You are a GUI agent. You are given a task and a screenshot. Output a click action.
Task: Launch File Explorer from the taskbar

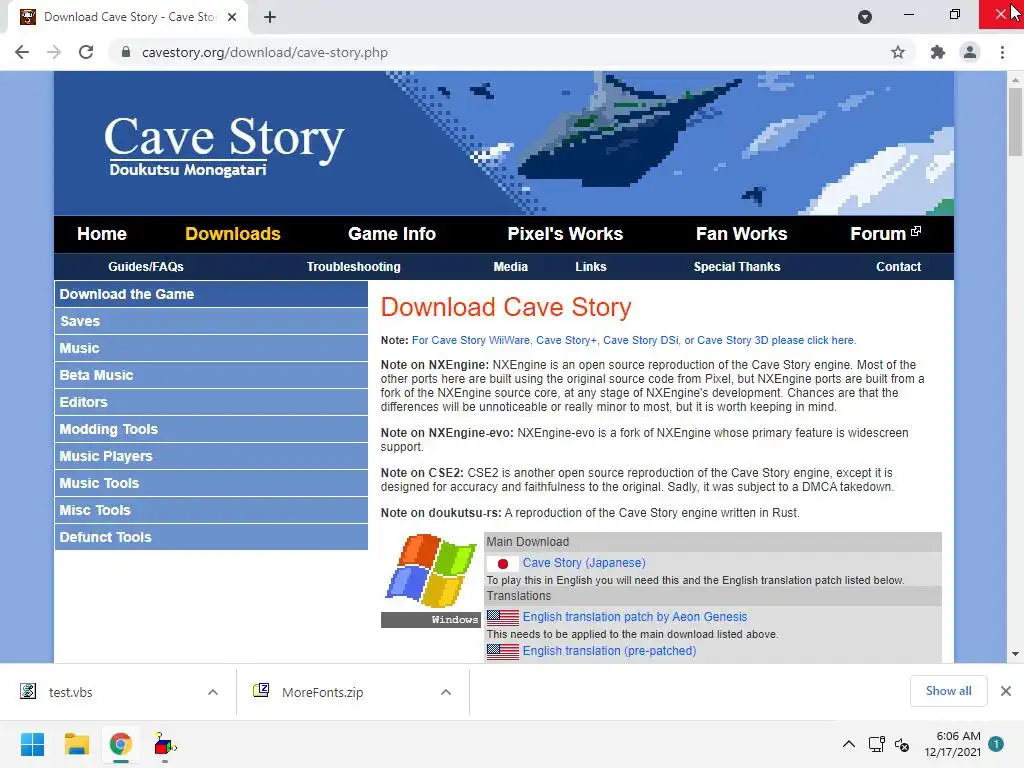[x=76, y=744]
